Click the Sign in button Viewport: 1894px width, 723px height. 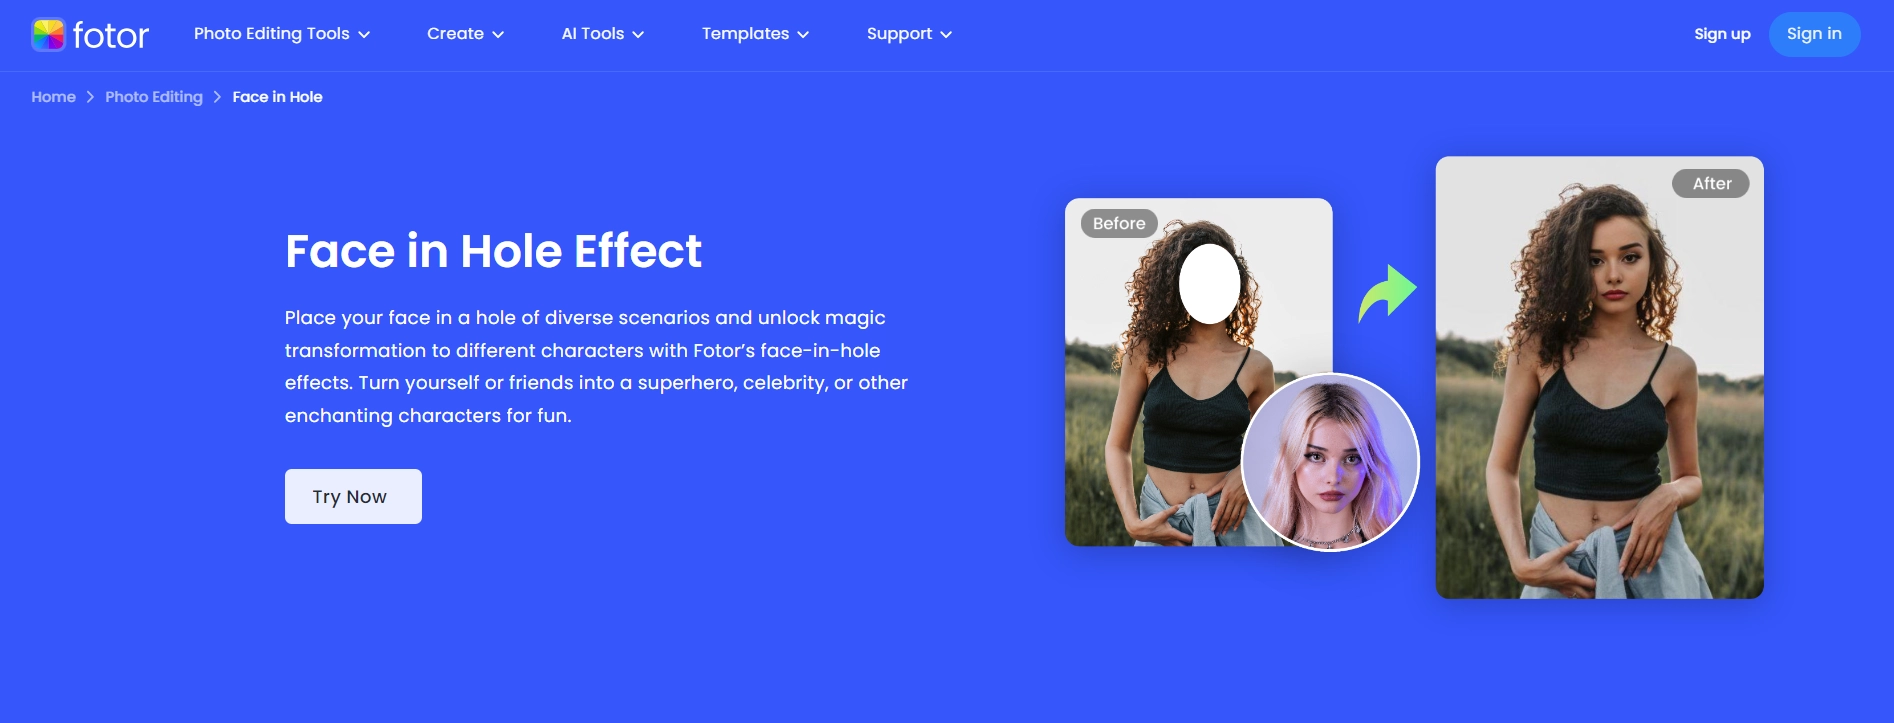(1814, 34)
